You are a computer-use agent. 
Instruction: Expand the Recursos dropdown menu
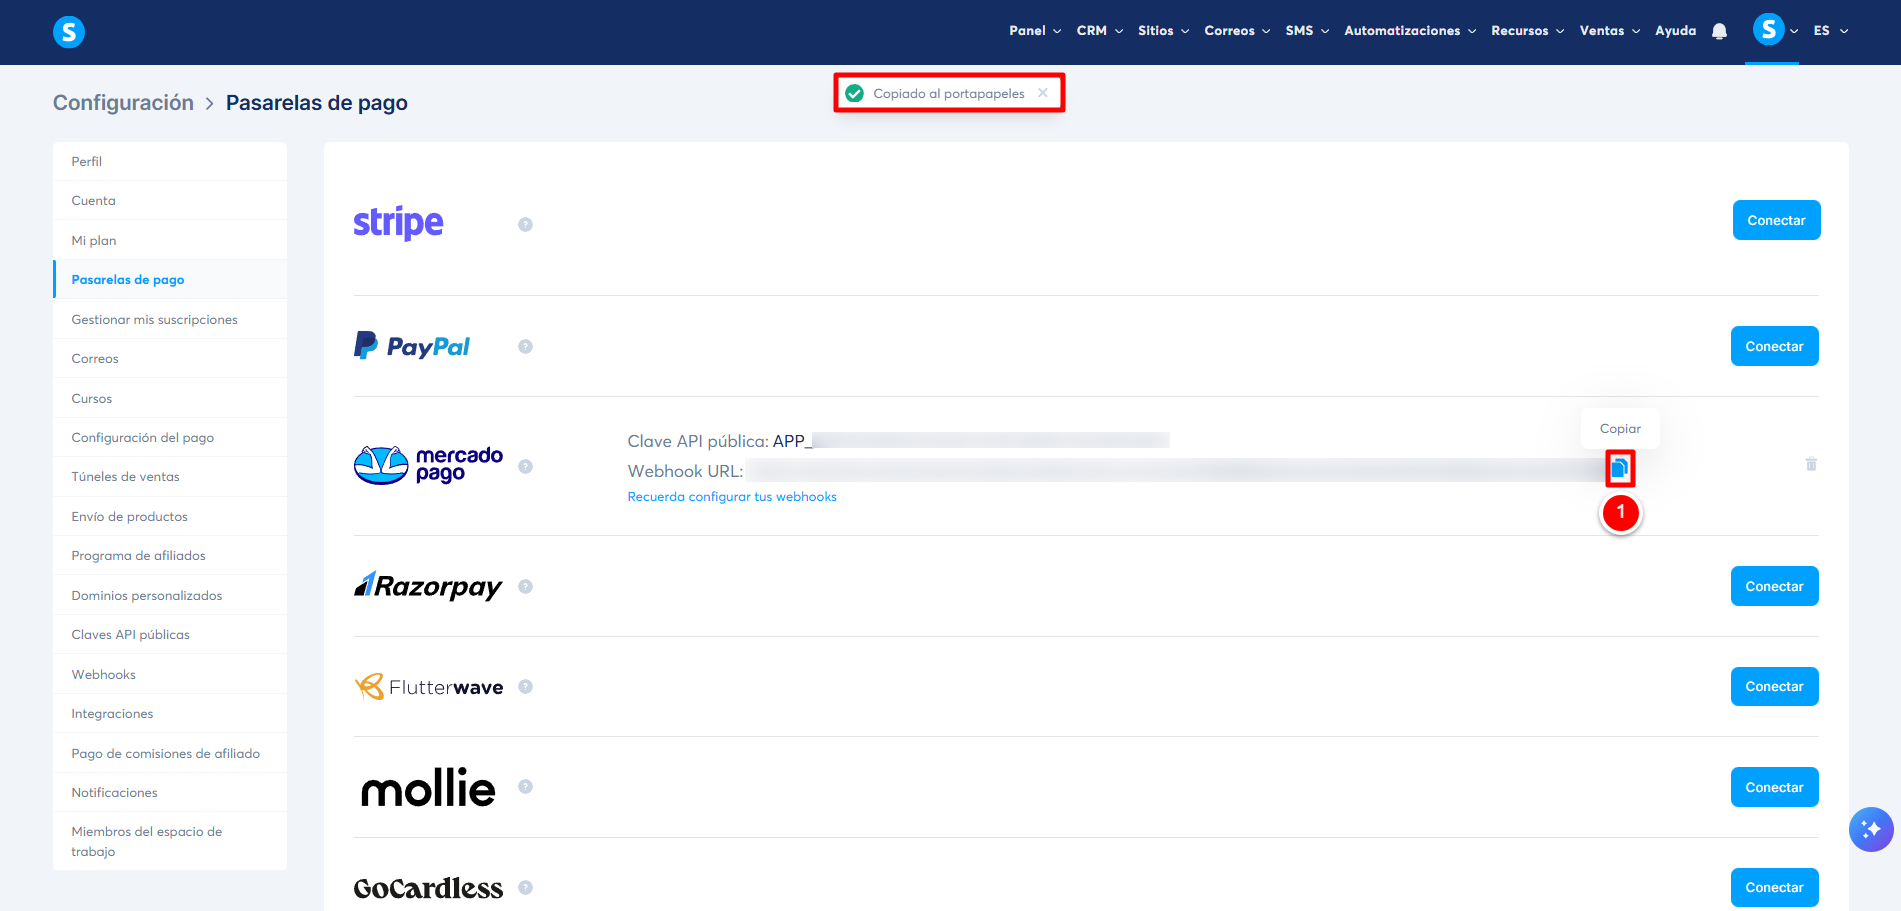[1528, 31]
